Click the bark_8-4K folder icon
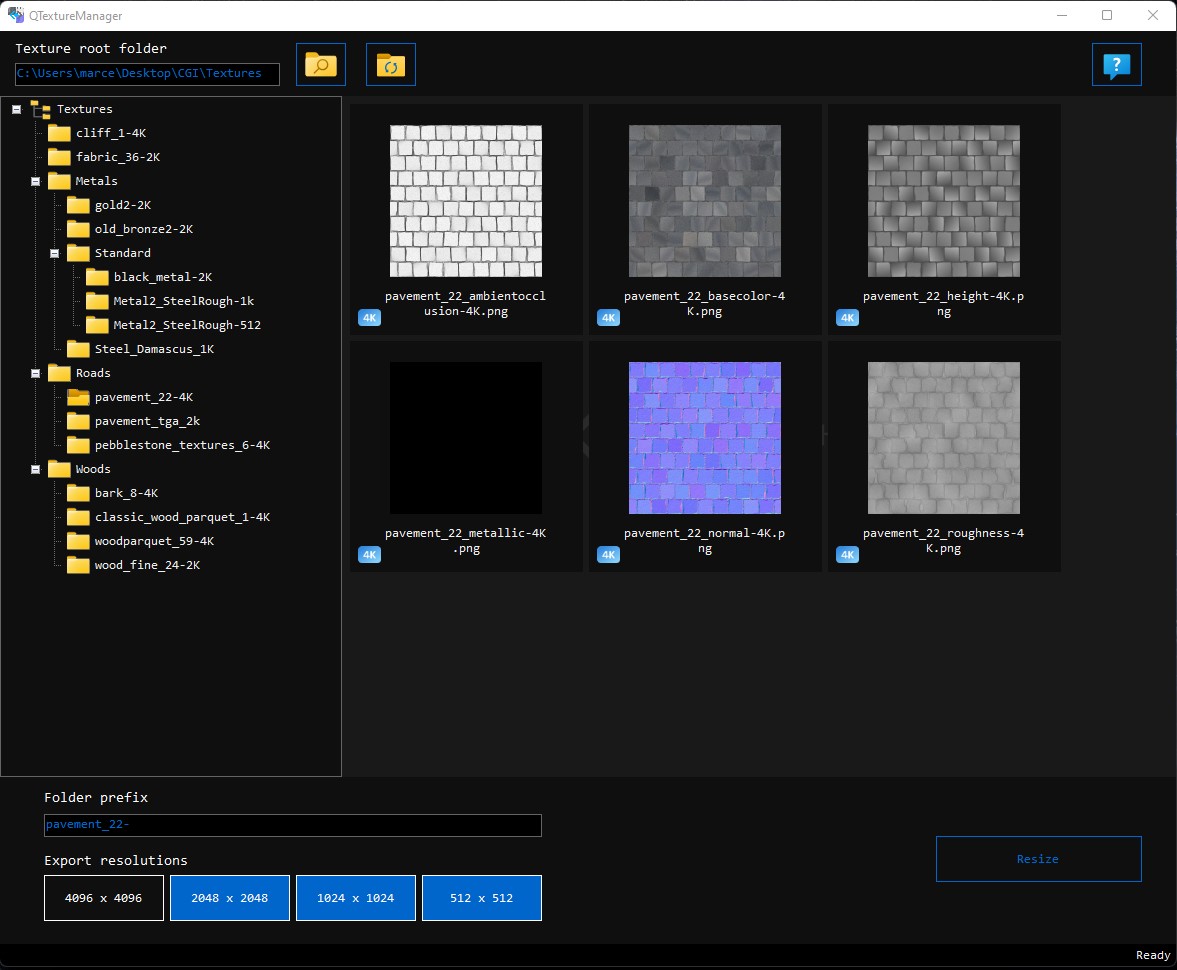Screen dimensions: 1177x970 [78, 493]
